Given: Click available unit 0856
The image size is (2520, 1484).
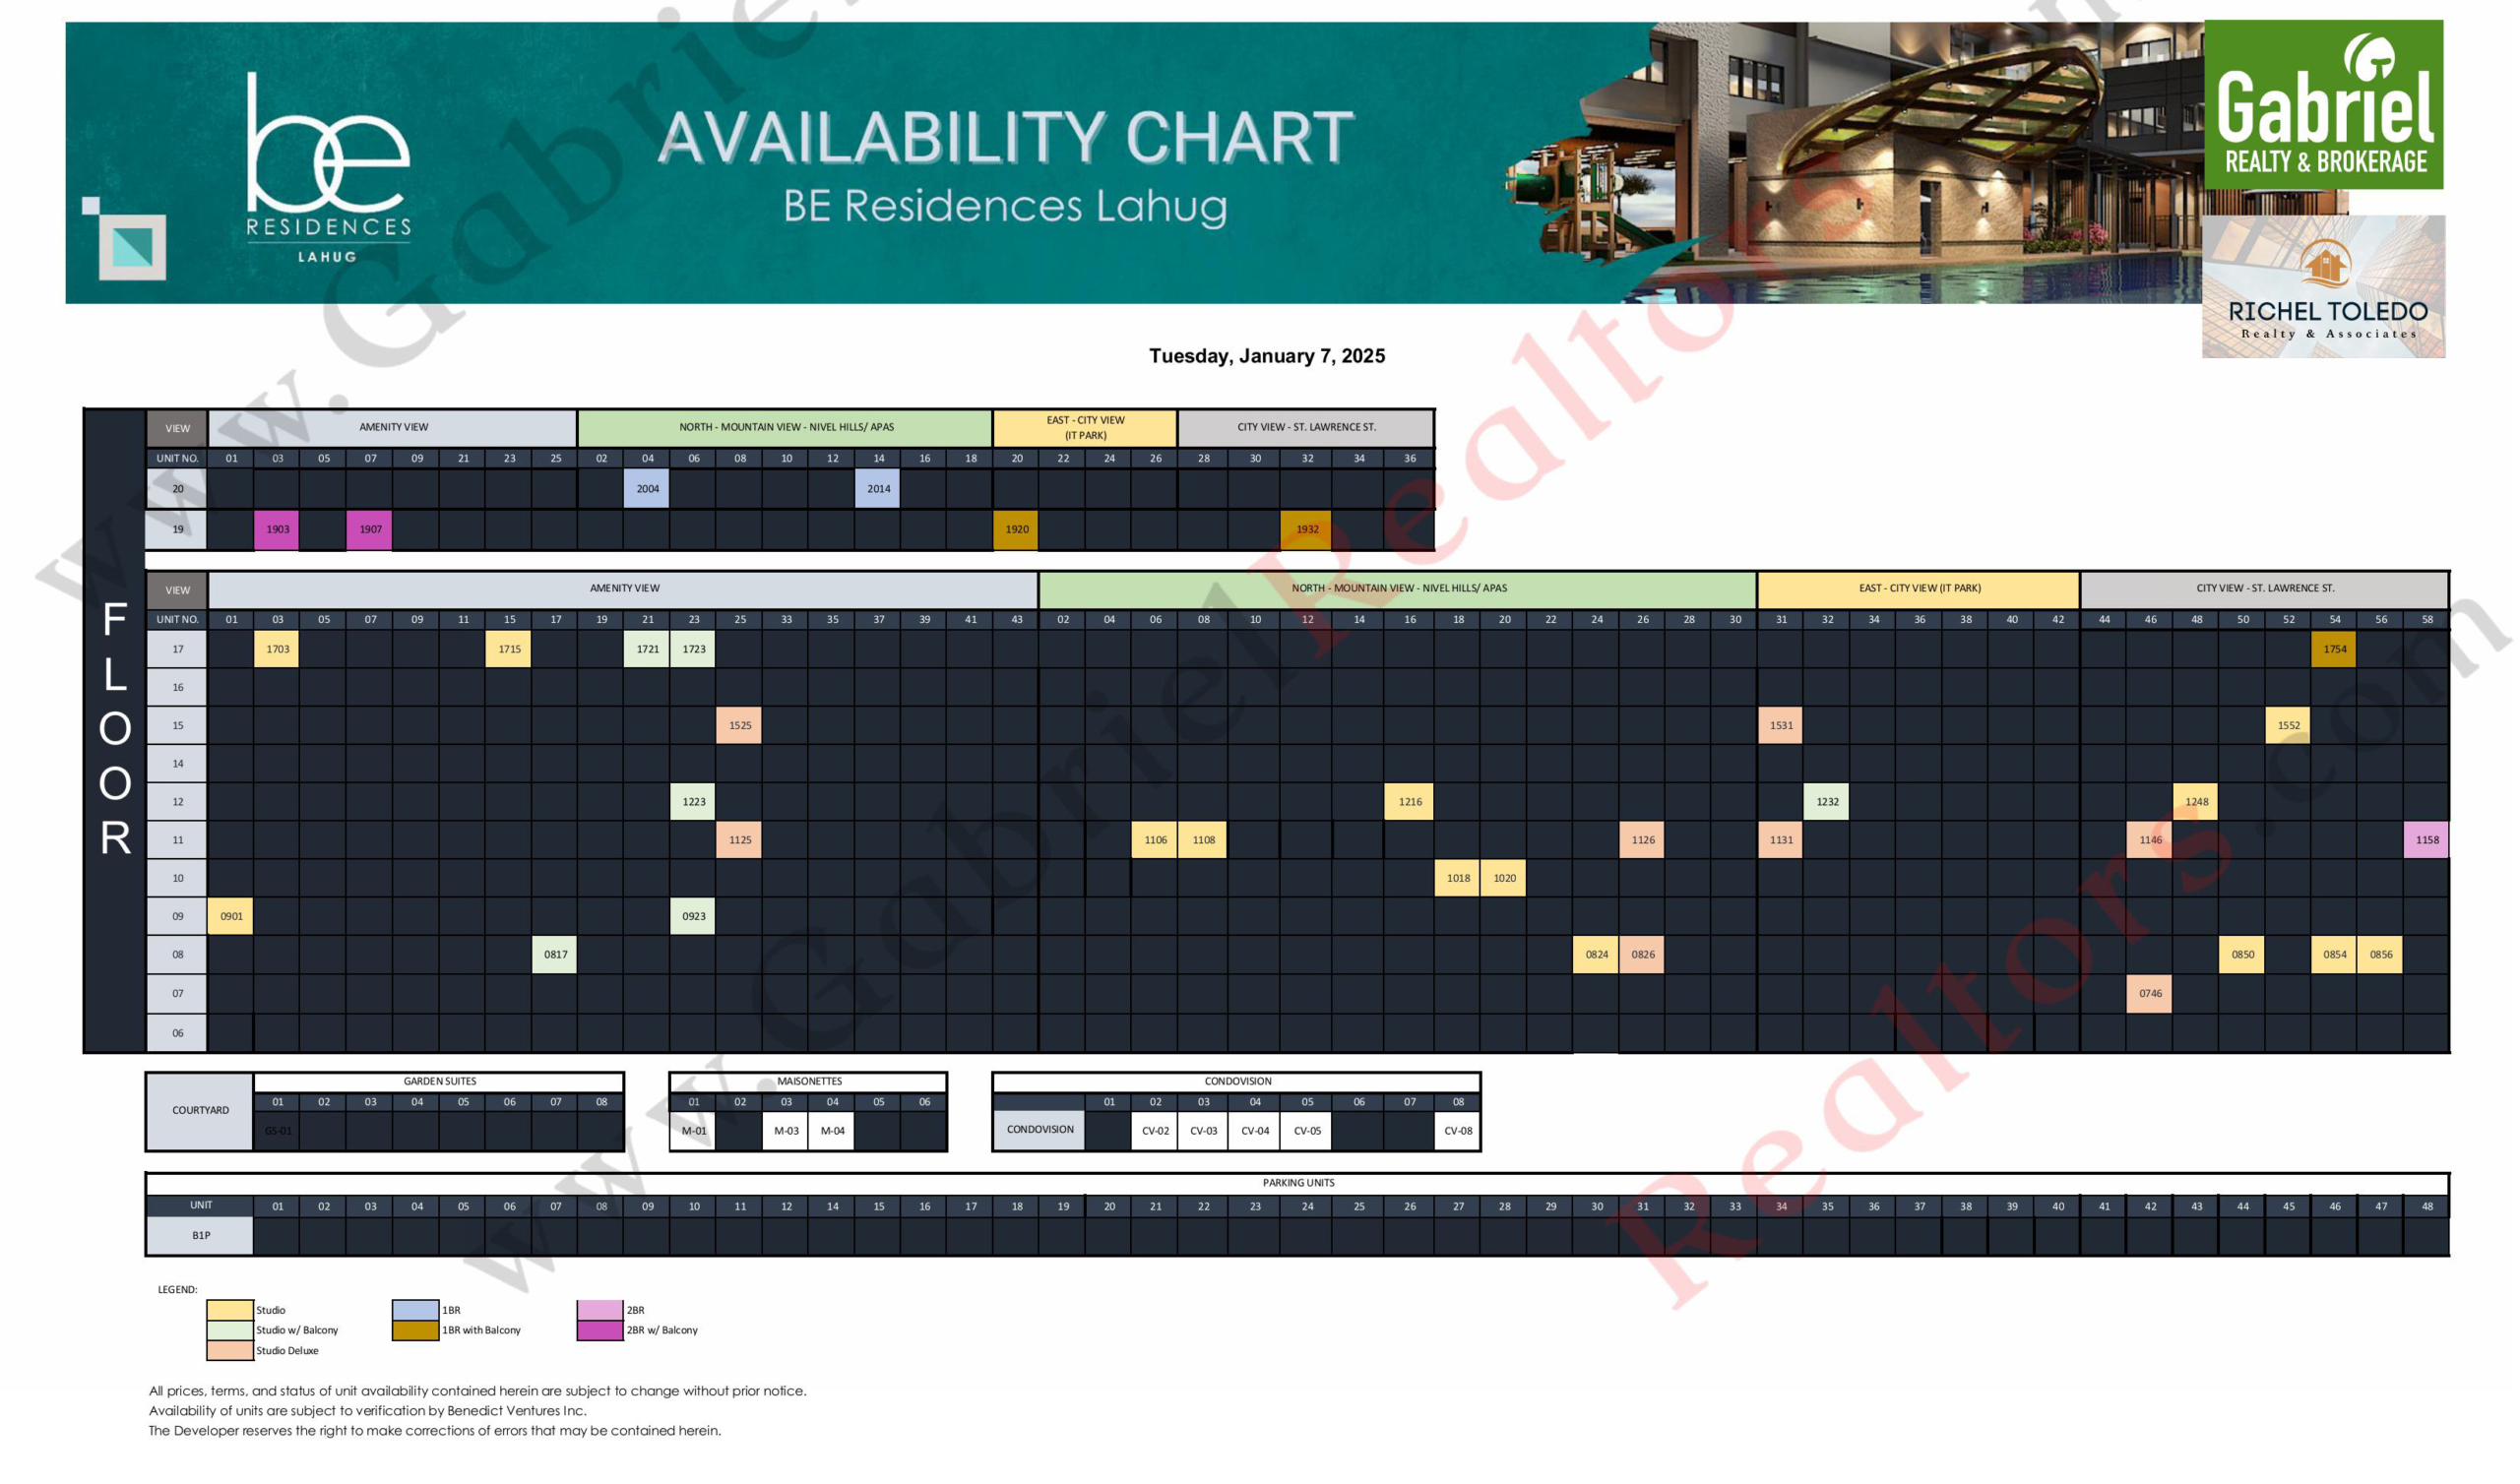Looking at the screenshot, I should point(2381,954).
